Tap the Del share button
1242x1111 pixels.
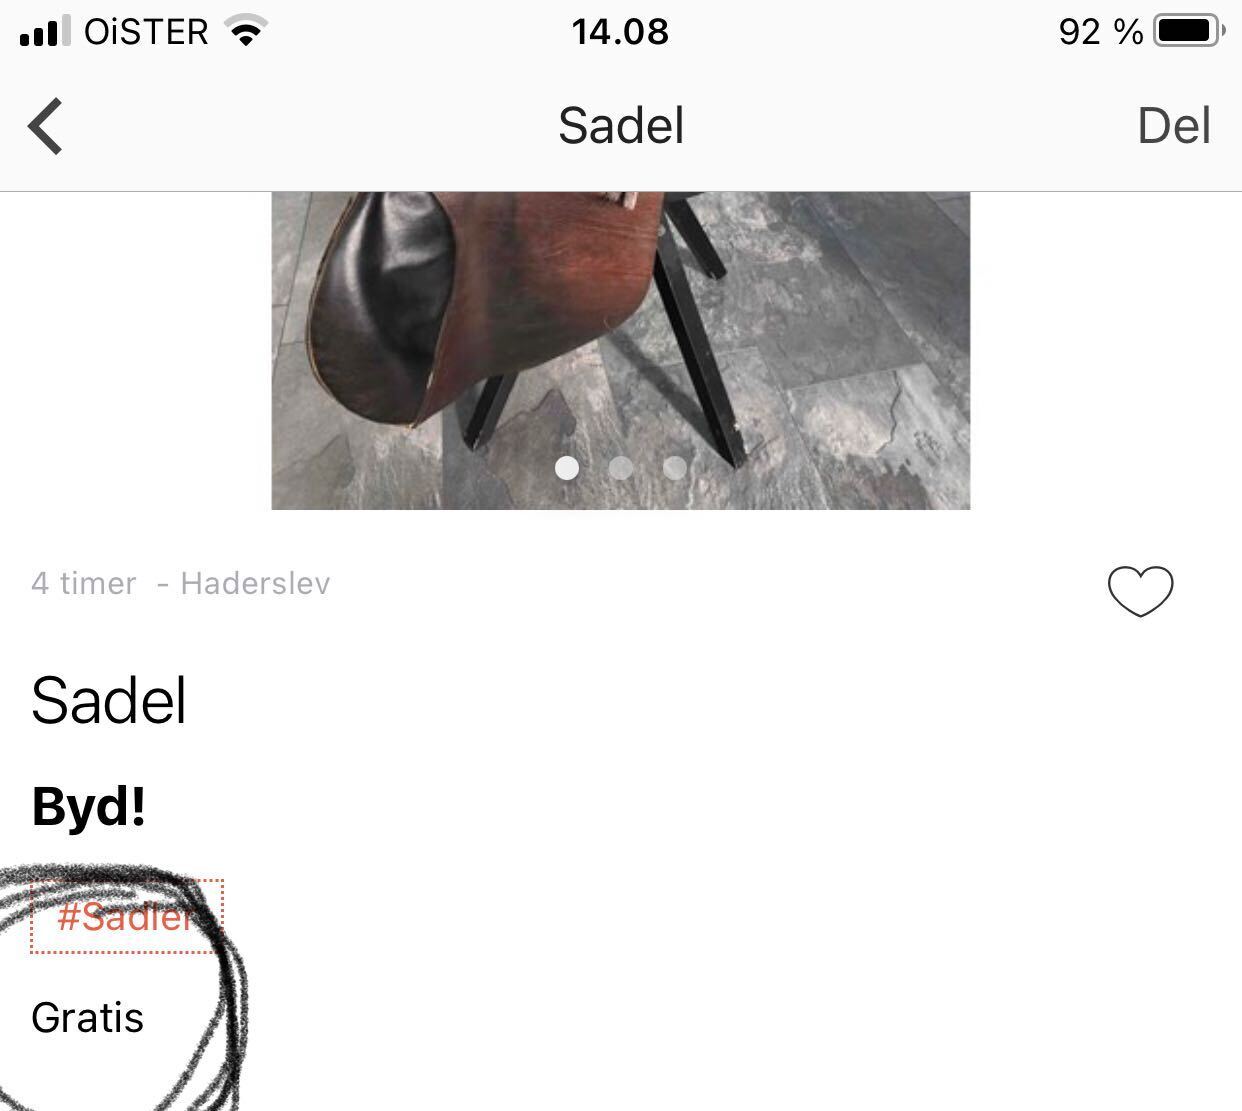[x=1174, y=126]
